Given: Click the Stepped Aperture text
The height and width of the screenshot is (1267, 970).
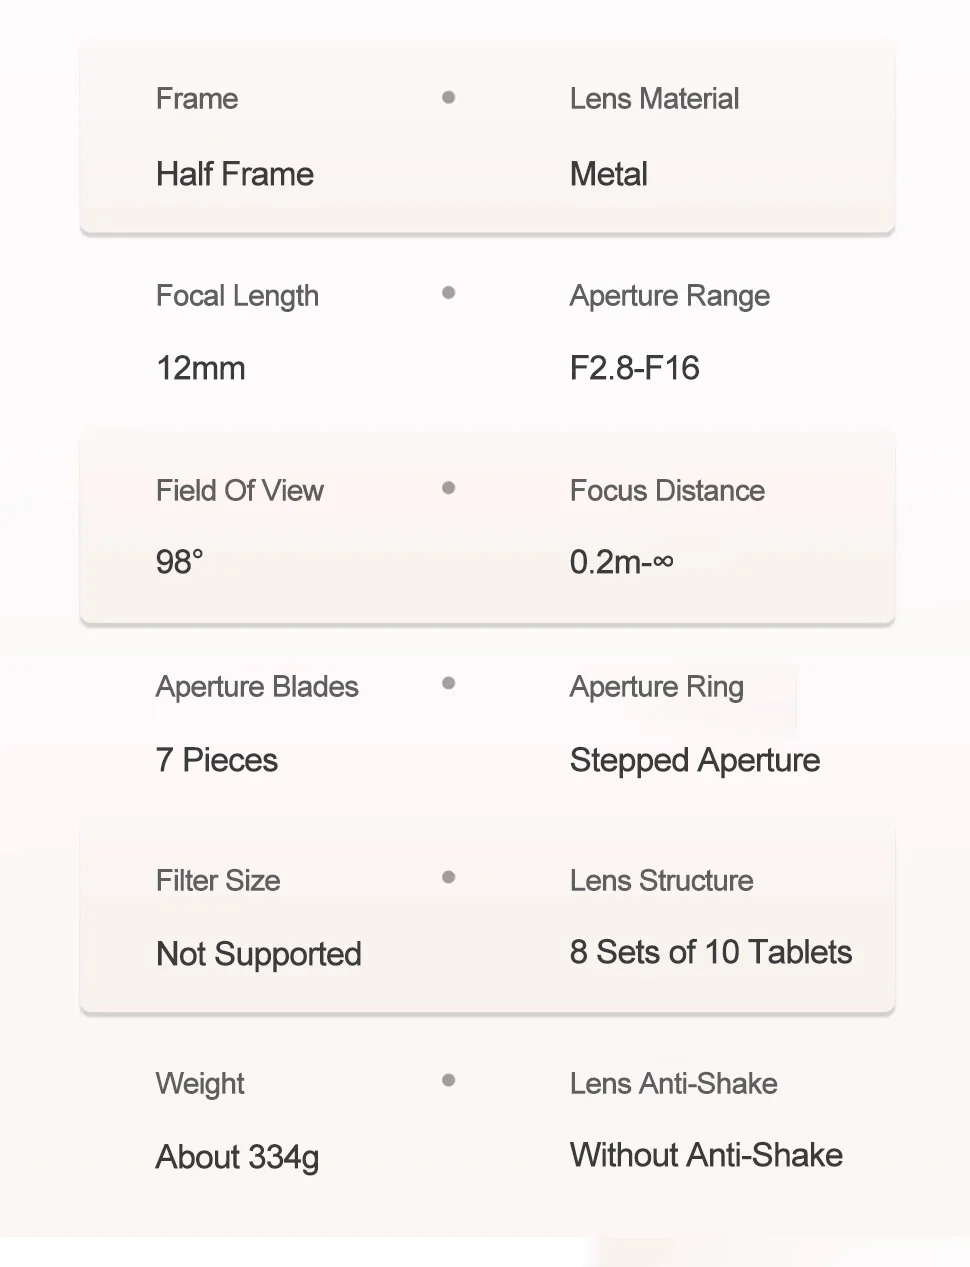Looking at the screenshot, I should tap(695, 761).
